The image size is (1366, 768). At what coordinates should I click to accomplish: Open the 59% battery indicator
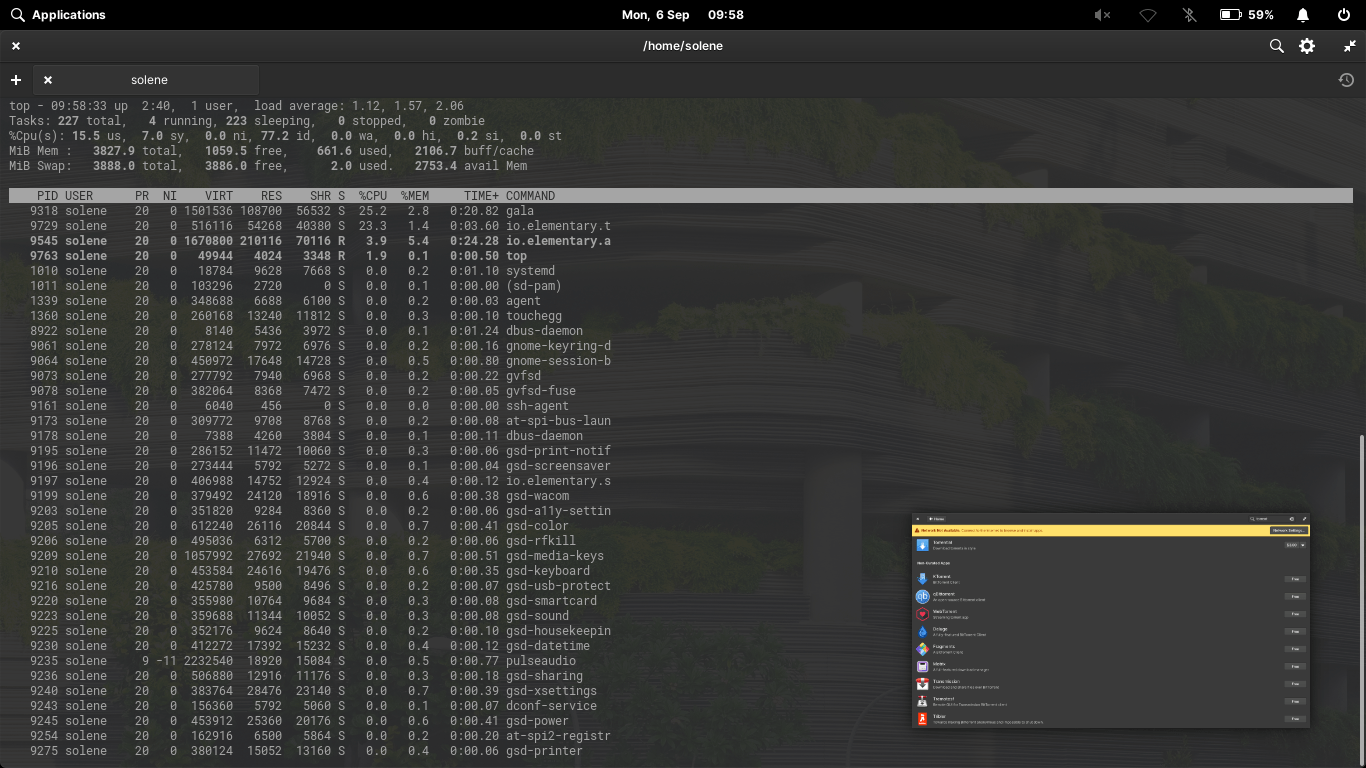(1247, 15)
